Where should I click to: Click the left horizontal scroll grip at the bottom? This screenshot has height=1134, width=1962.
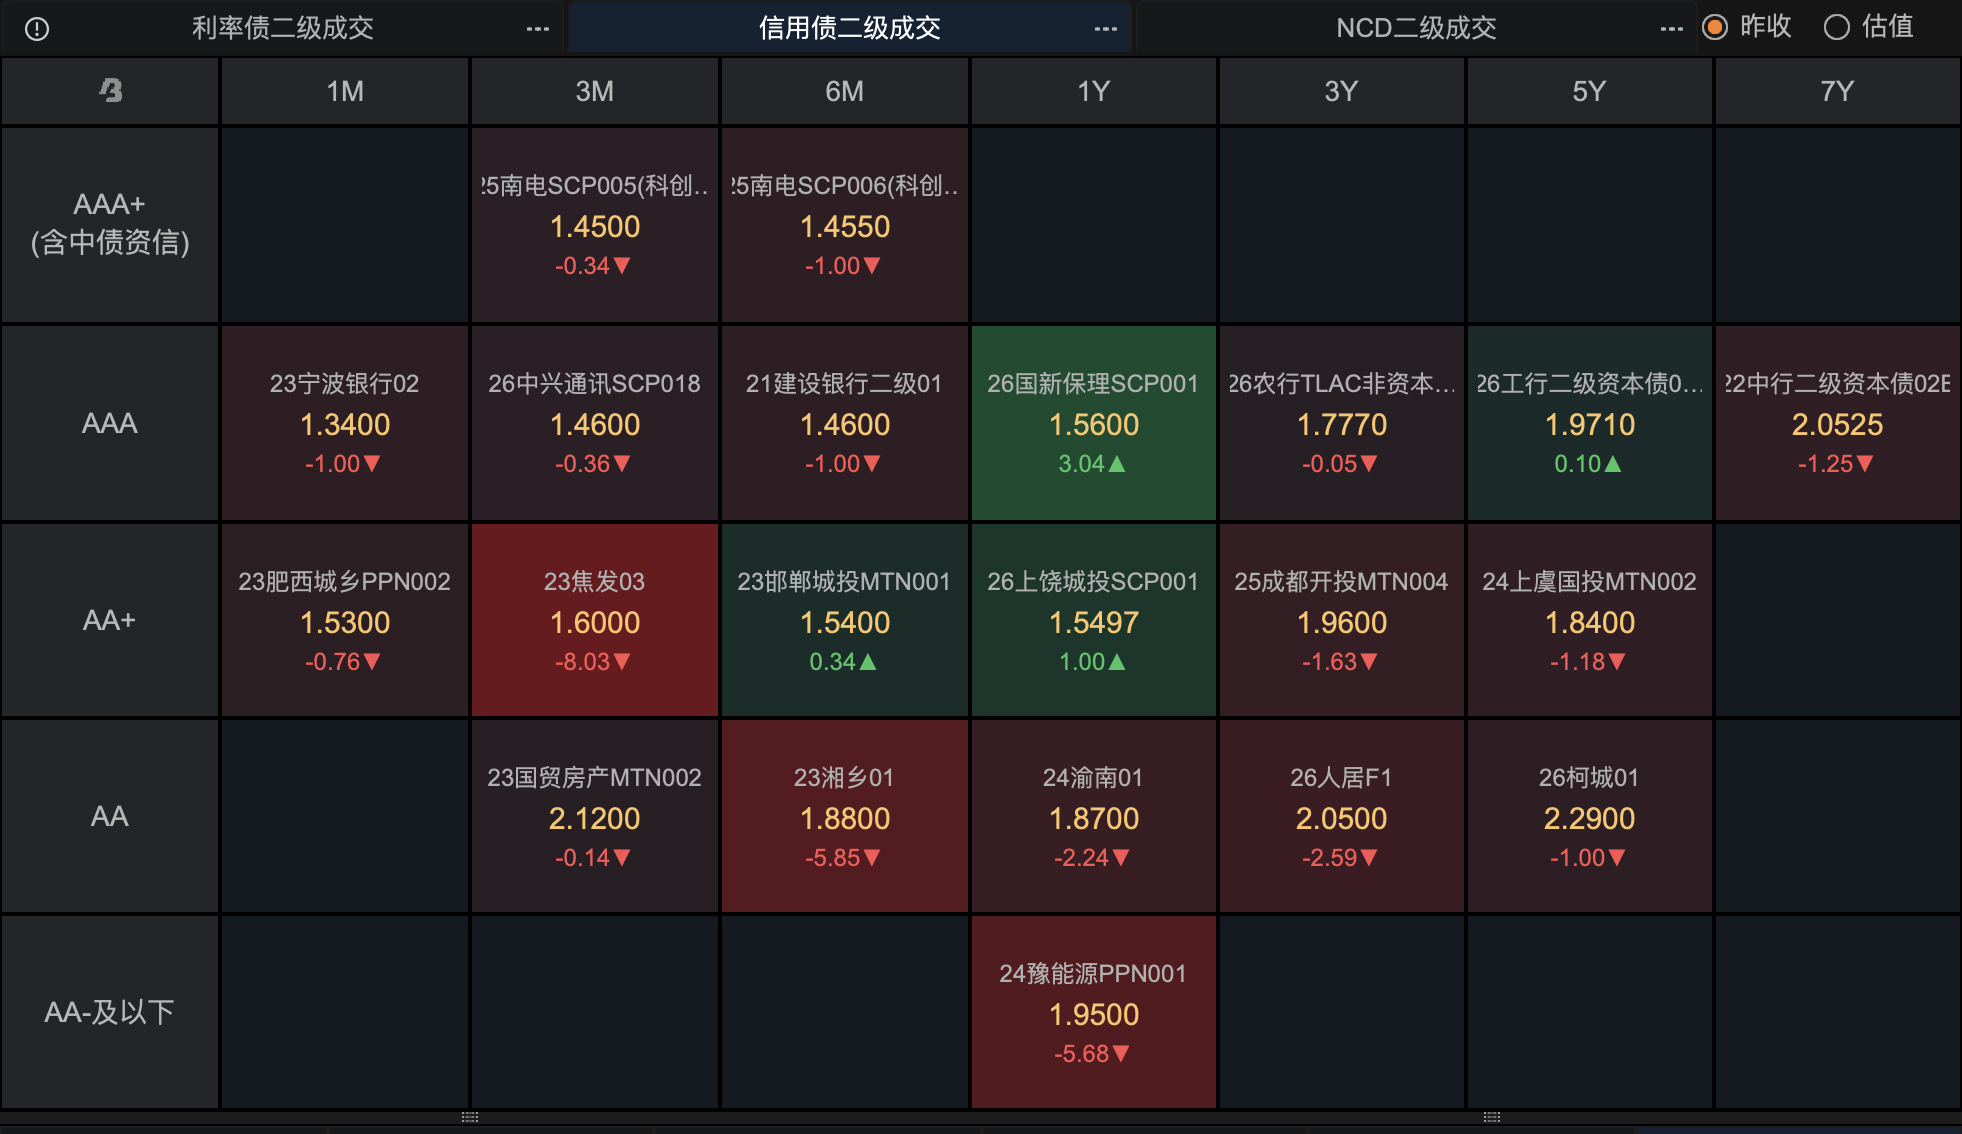pyautogui.click(x=470, y=1117)
